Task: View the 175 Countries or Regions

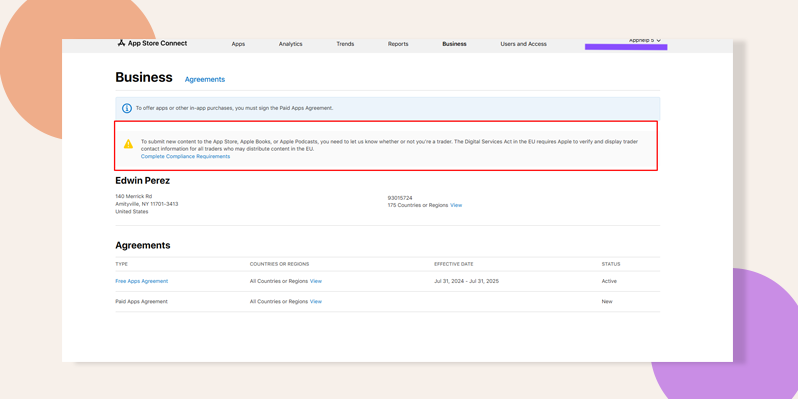Action: [x=456, y=205]
